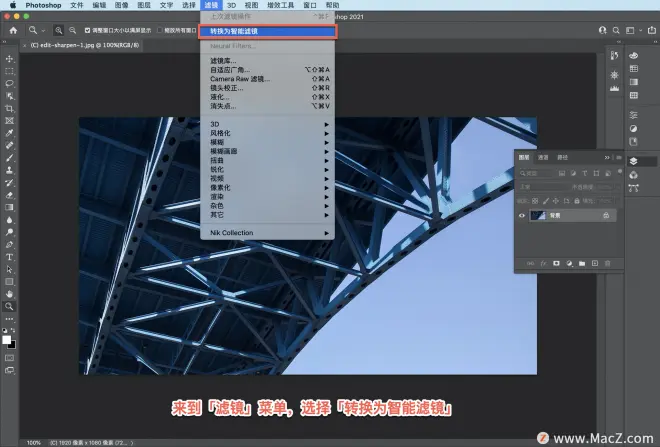Select the Spot Healing Brush tool

point(9,146)
